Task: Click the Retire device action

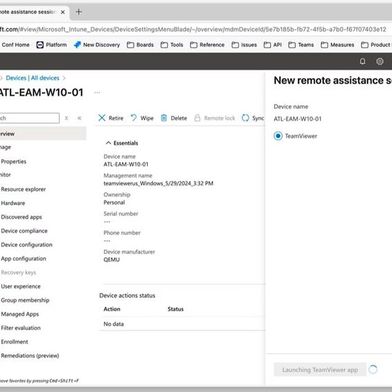Action: (111, 118)
